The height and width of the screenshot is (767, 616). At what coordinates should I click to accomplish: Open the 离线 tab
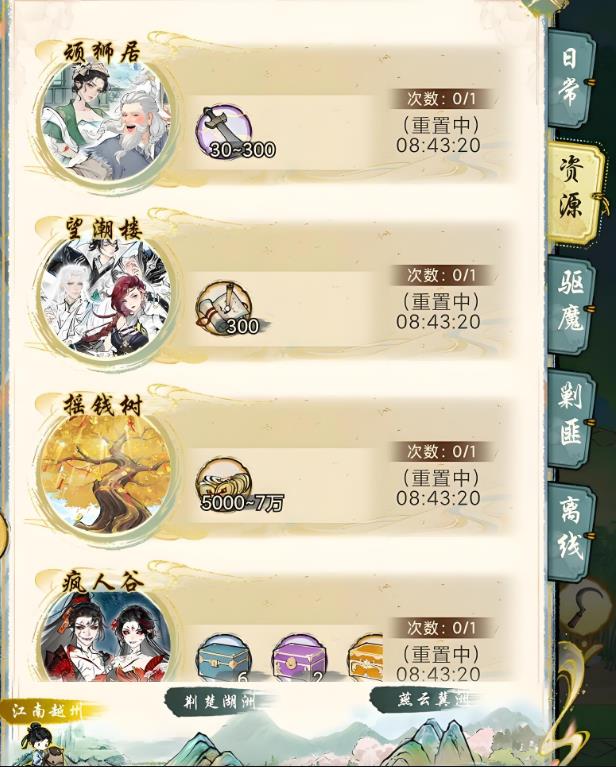pos(570,531)
